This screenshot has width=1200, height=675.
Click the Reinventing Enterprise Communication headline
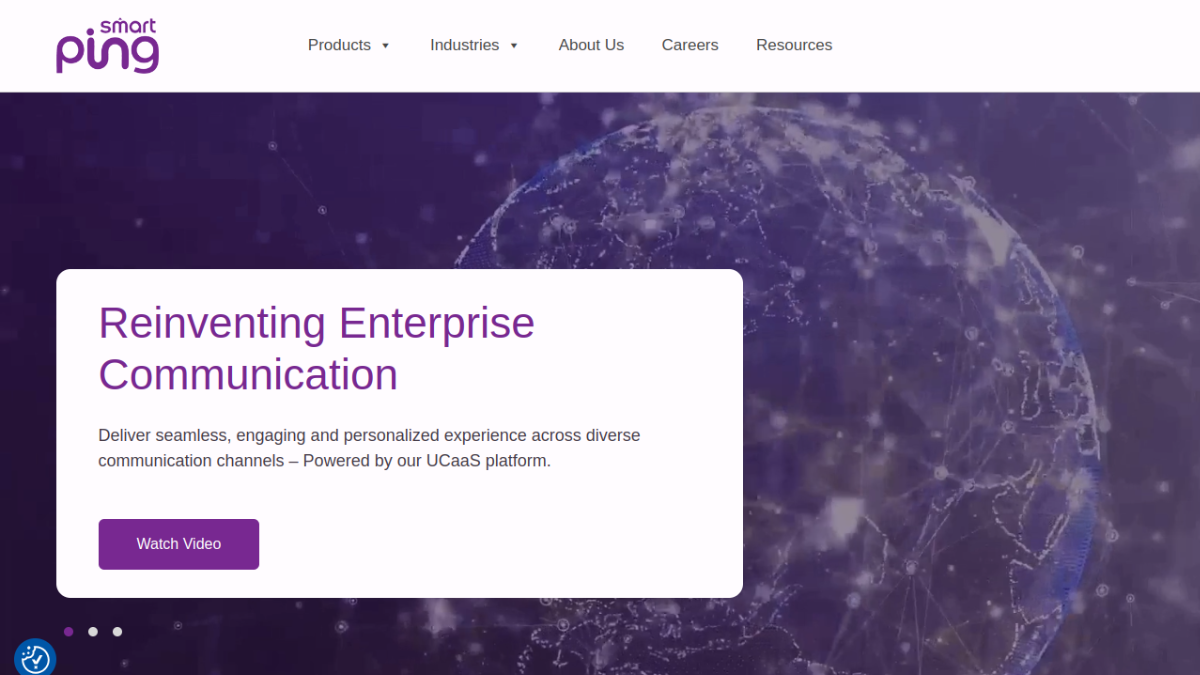316,349
